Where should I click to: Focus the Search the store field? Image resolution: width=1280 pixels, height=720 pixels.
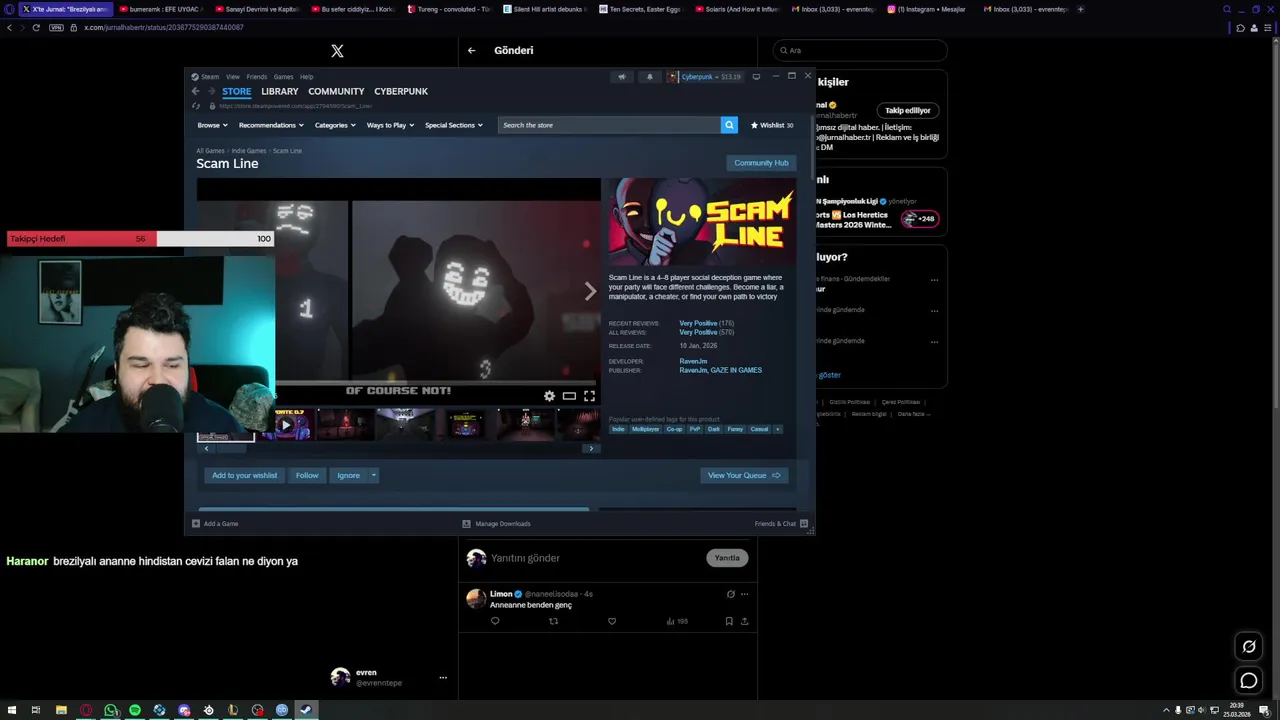point(609,125)
